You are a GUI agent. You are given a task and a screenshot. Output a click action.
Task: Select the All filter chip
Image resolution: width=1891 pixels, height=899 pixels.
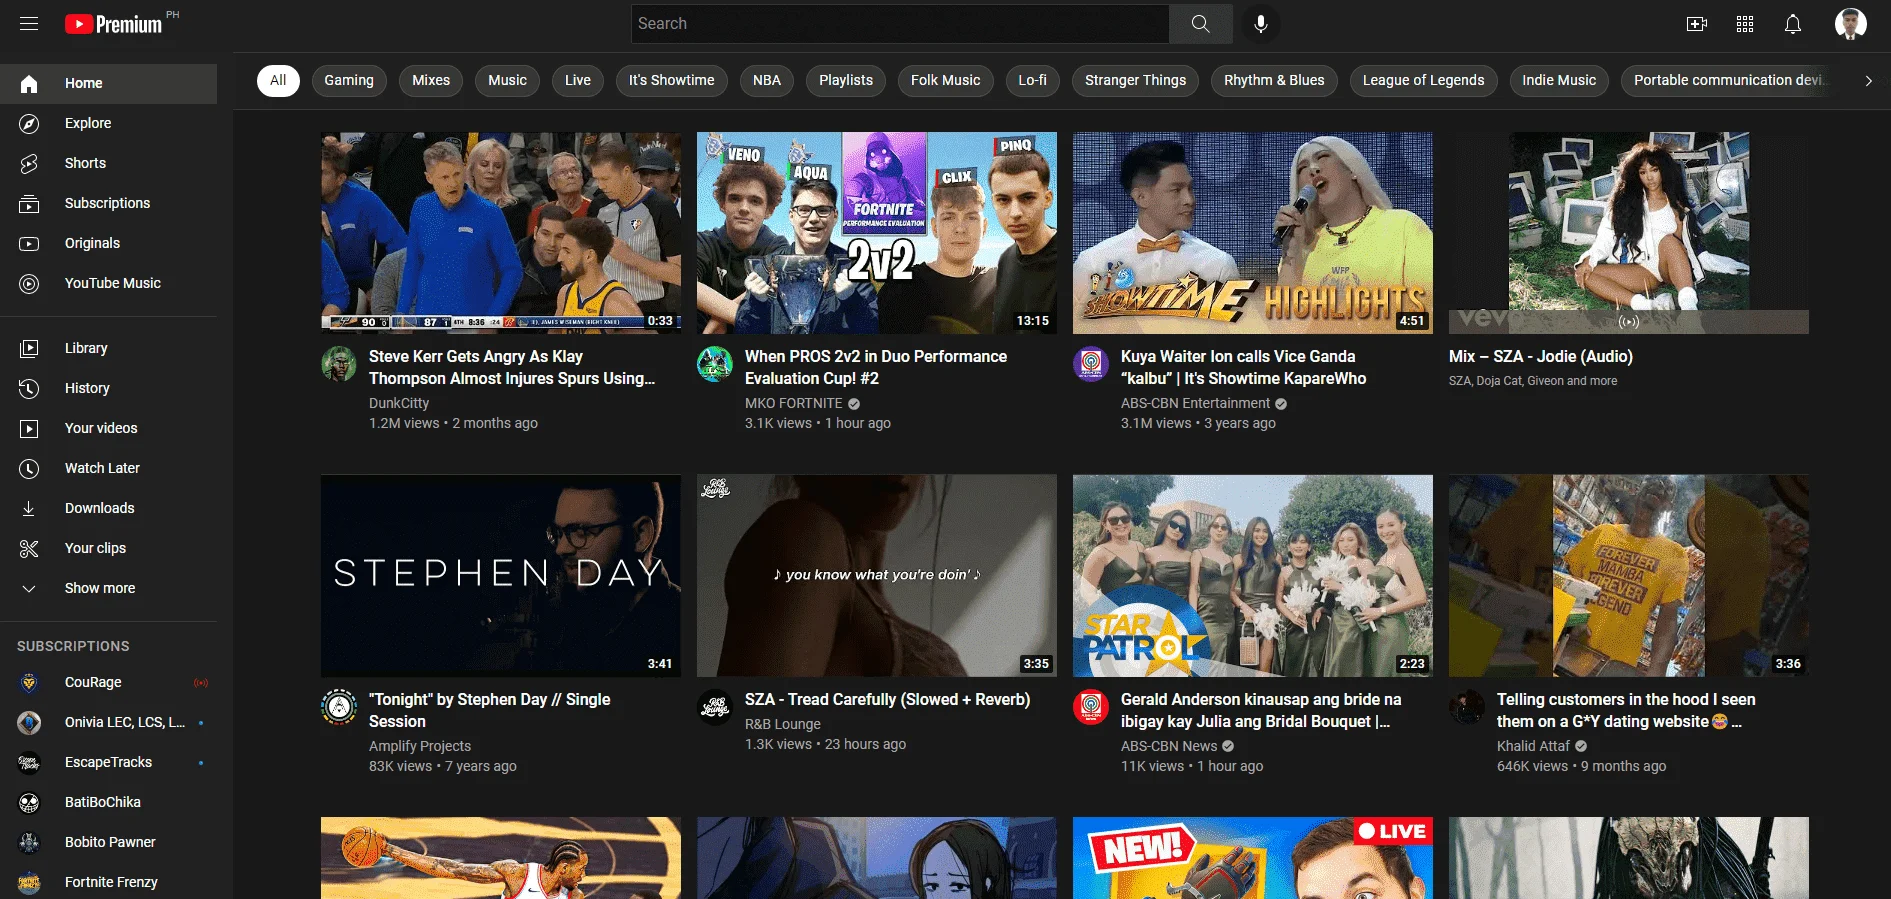click(278, 81)
